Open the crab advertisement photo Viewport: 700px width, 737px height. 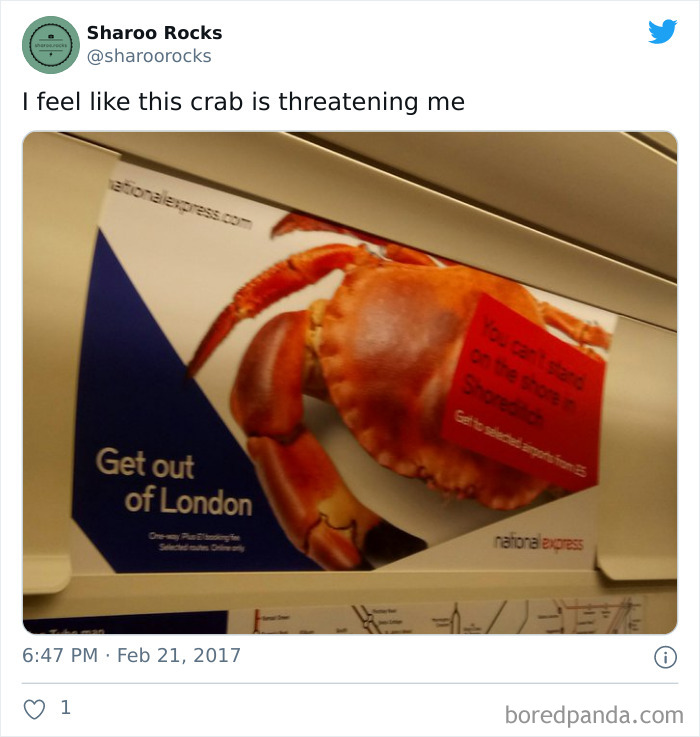tap(350, 383)
